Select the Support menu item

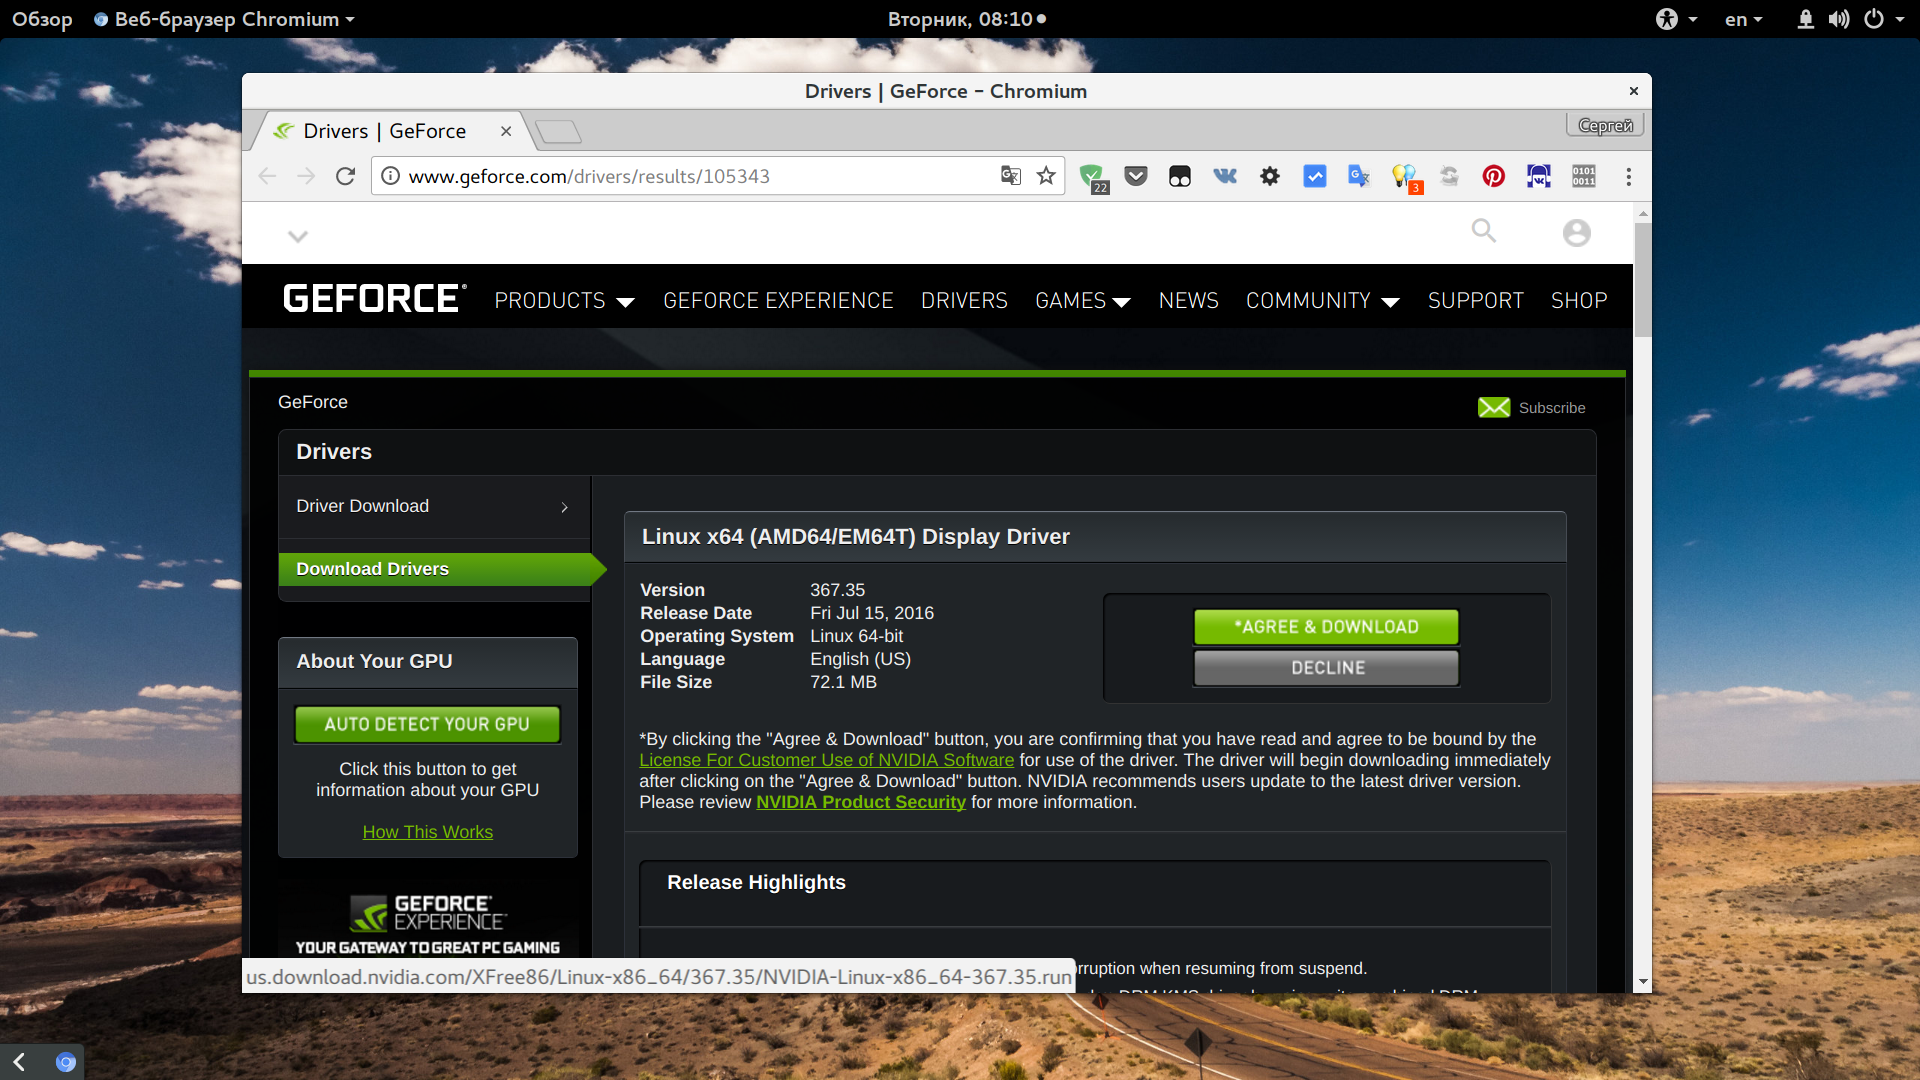1473,301
